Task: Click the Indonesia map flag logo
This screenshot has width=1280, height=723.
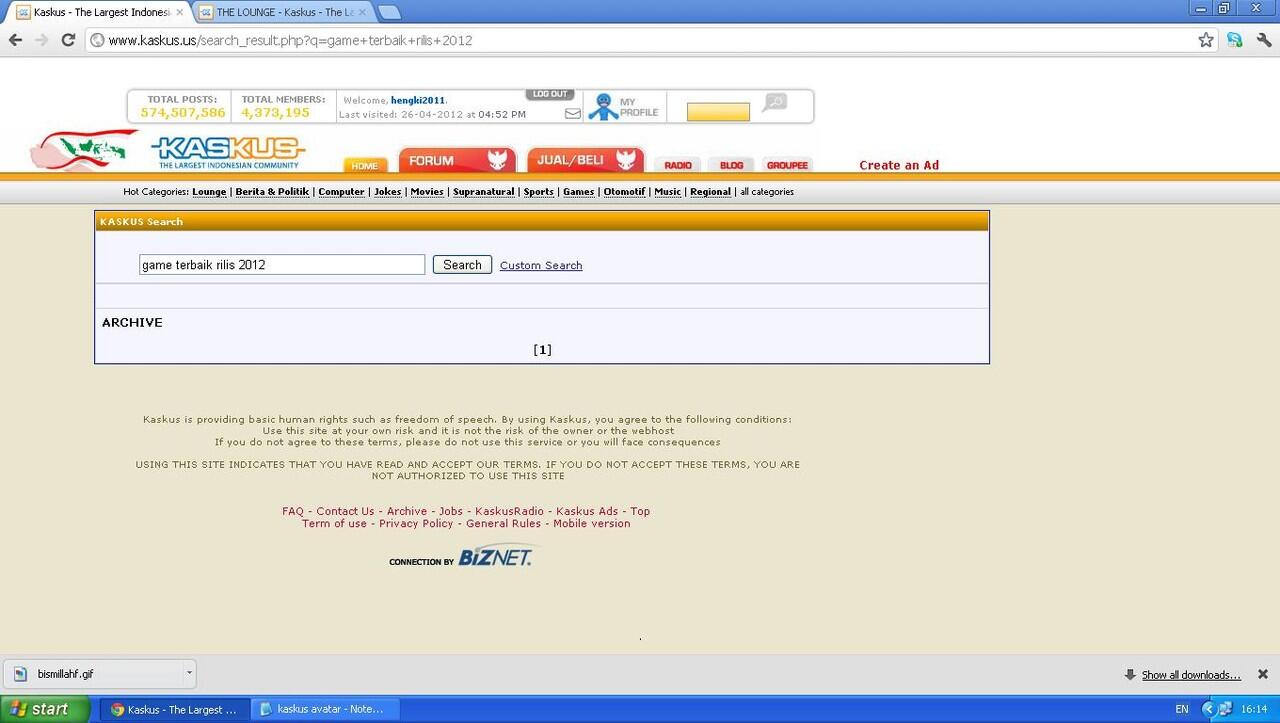Action: click(84, 151)
